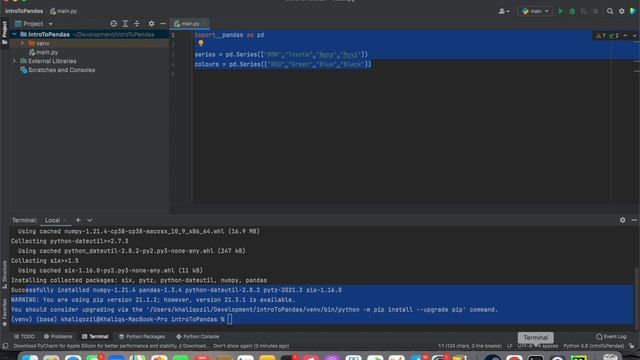Select the Local terminal tab
This screenshot has height=360, width=640.
(x=52, y=220)
